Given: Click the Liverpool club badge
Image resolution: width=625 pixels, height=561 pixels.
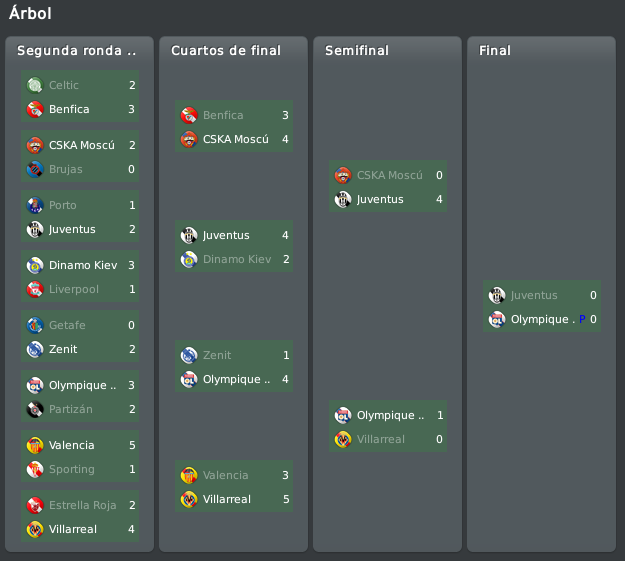Looking at the screenshot, I should [x=35, y=289].
